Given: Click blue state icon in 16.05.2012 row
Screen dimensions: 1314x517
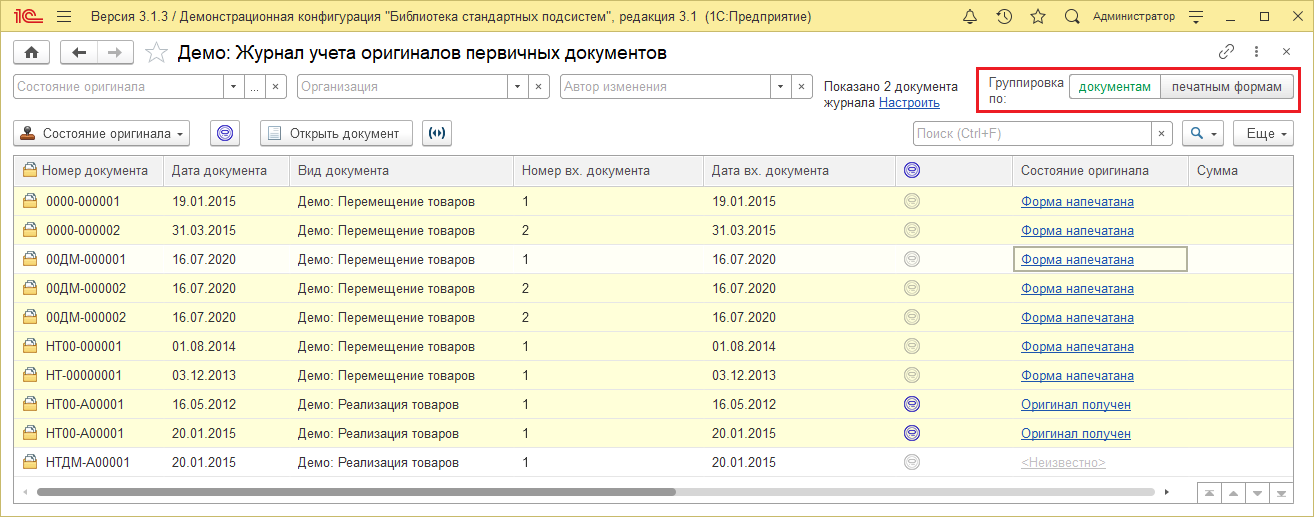Looking at the screenshot, I should [911, 404].
